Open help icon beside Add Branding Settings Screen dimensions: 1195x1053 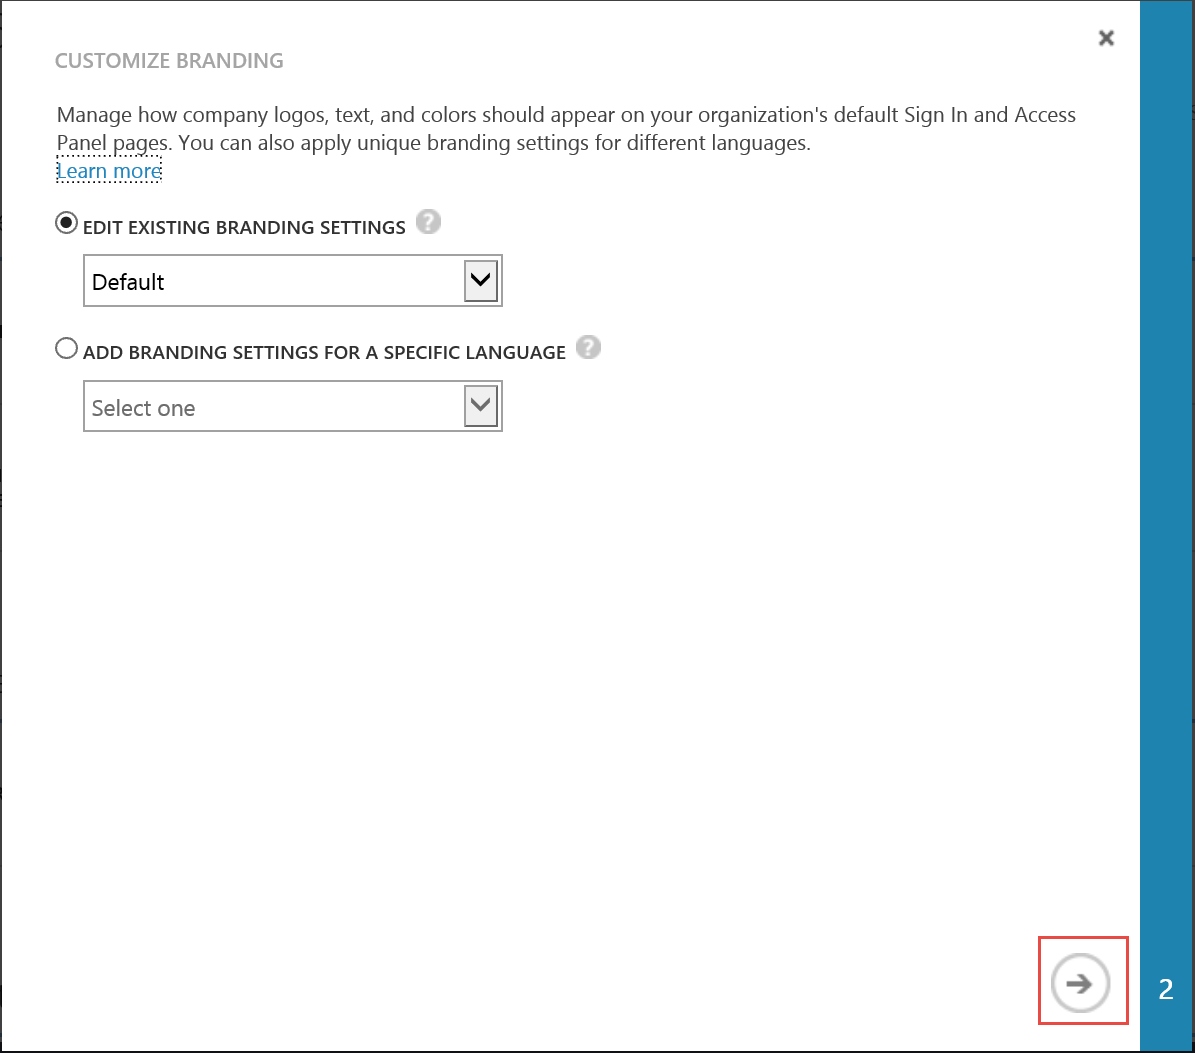click(589, 349)
